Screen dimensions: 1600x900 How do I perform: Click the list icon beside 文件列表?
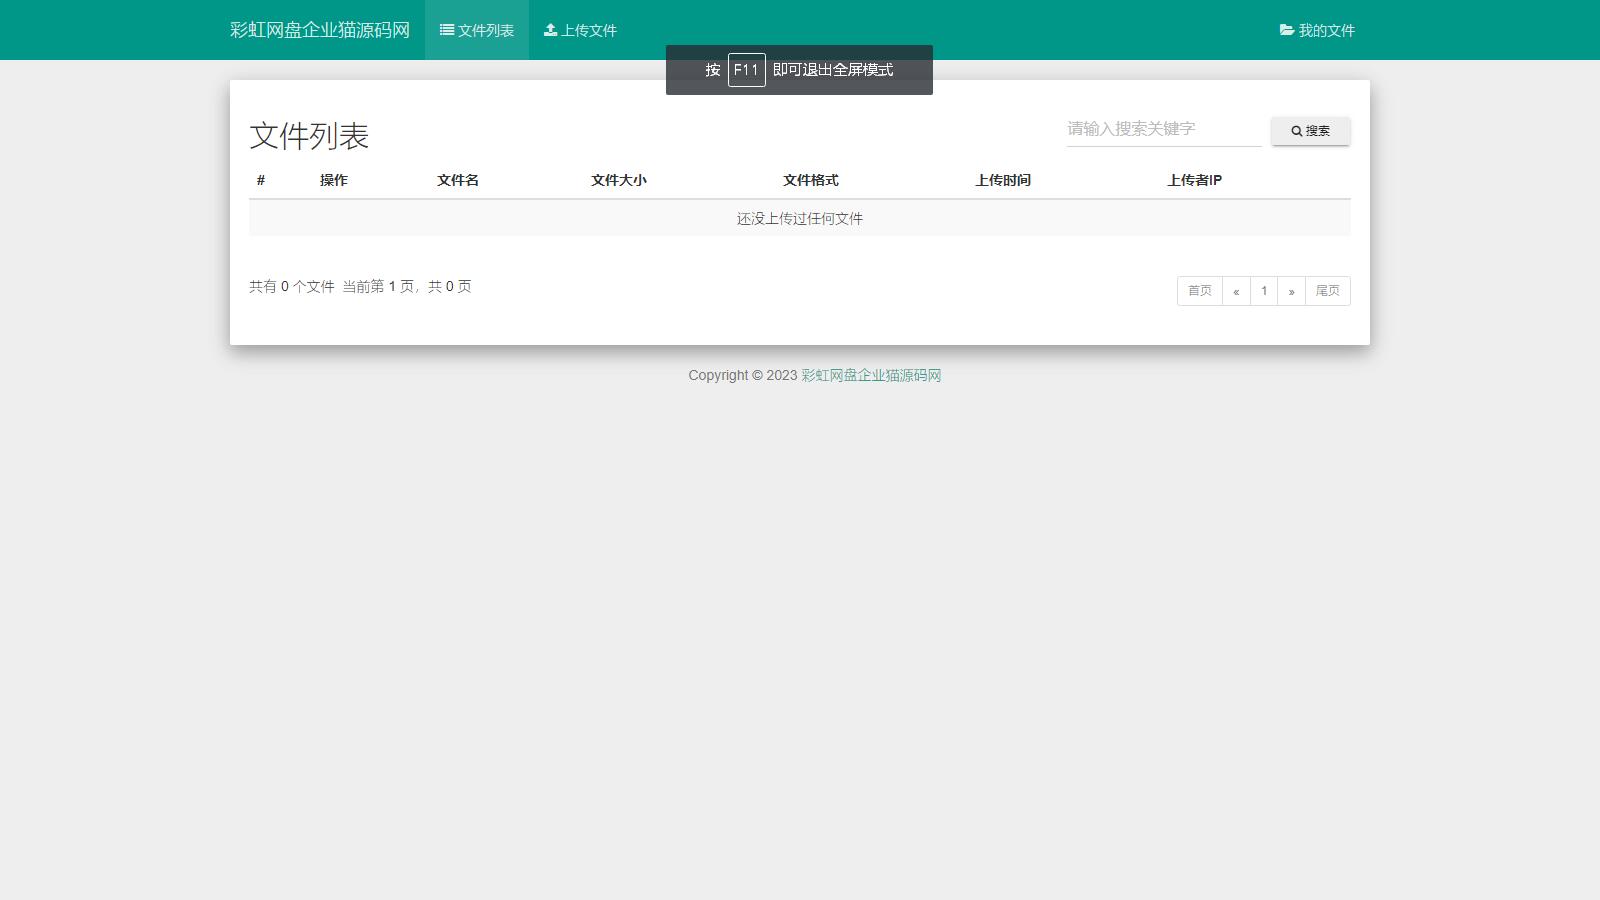(x=446, y=30)
